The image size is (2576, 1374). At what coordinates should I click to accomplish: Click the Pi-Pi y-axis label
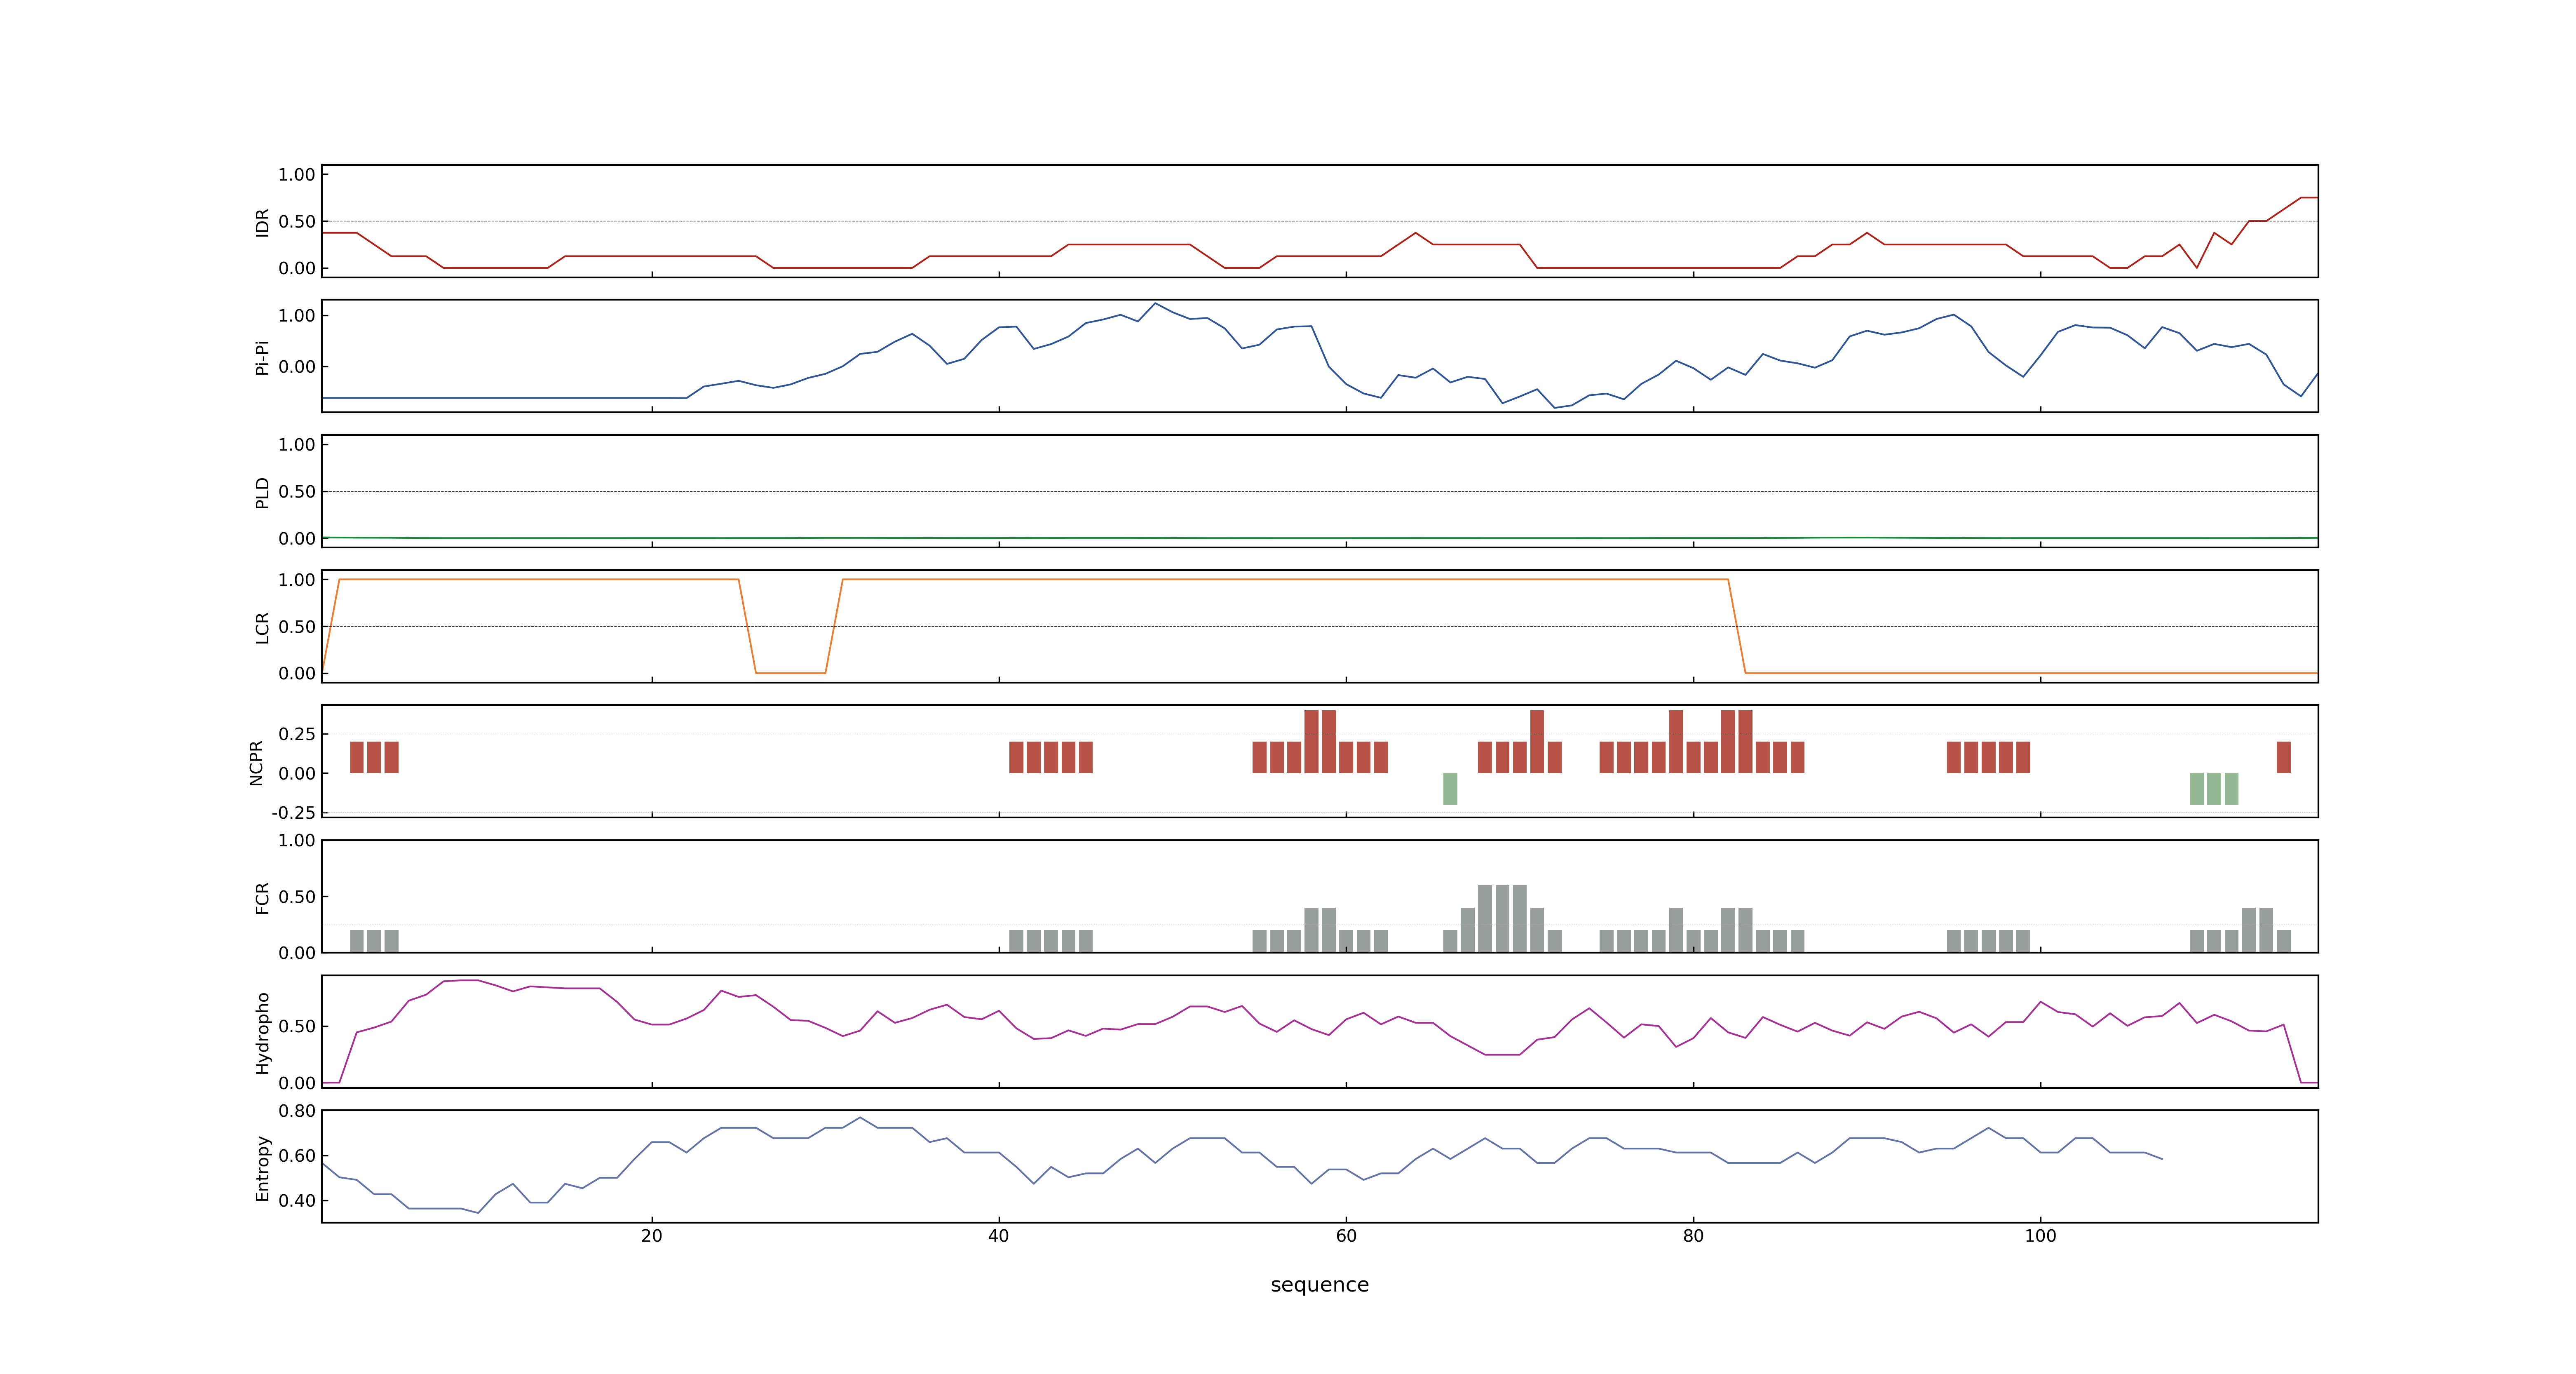click(262, 357)
